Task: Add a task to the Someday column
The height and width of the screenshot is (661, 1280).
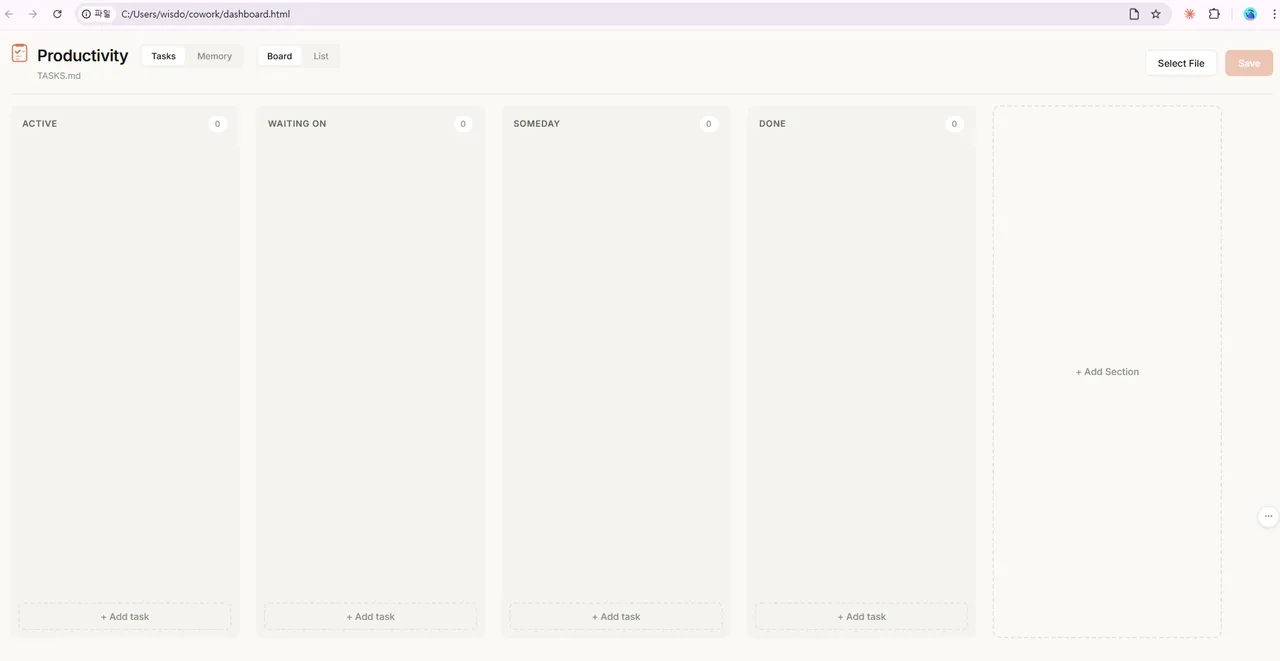Action: point(616,616)
